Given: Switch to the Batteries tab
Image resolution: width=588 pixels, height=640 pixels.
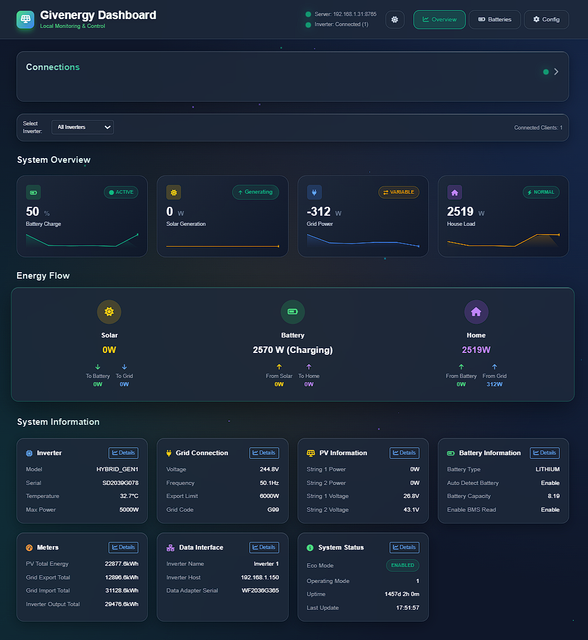Looking at the screenshot, I should click(495, 20).
